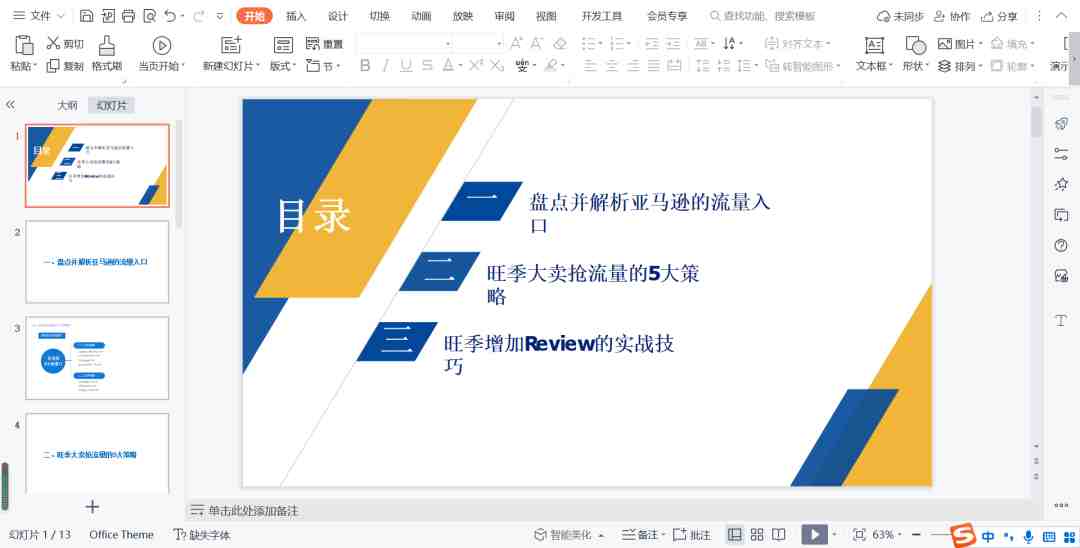Open the Design (设计) tab

[338, 16]
